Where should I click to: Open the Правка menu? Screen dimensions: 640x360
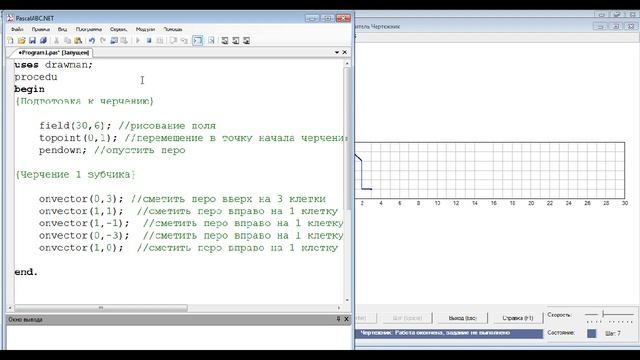click(x=40, y=29)
